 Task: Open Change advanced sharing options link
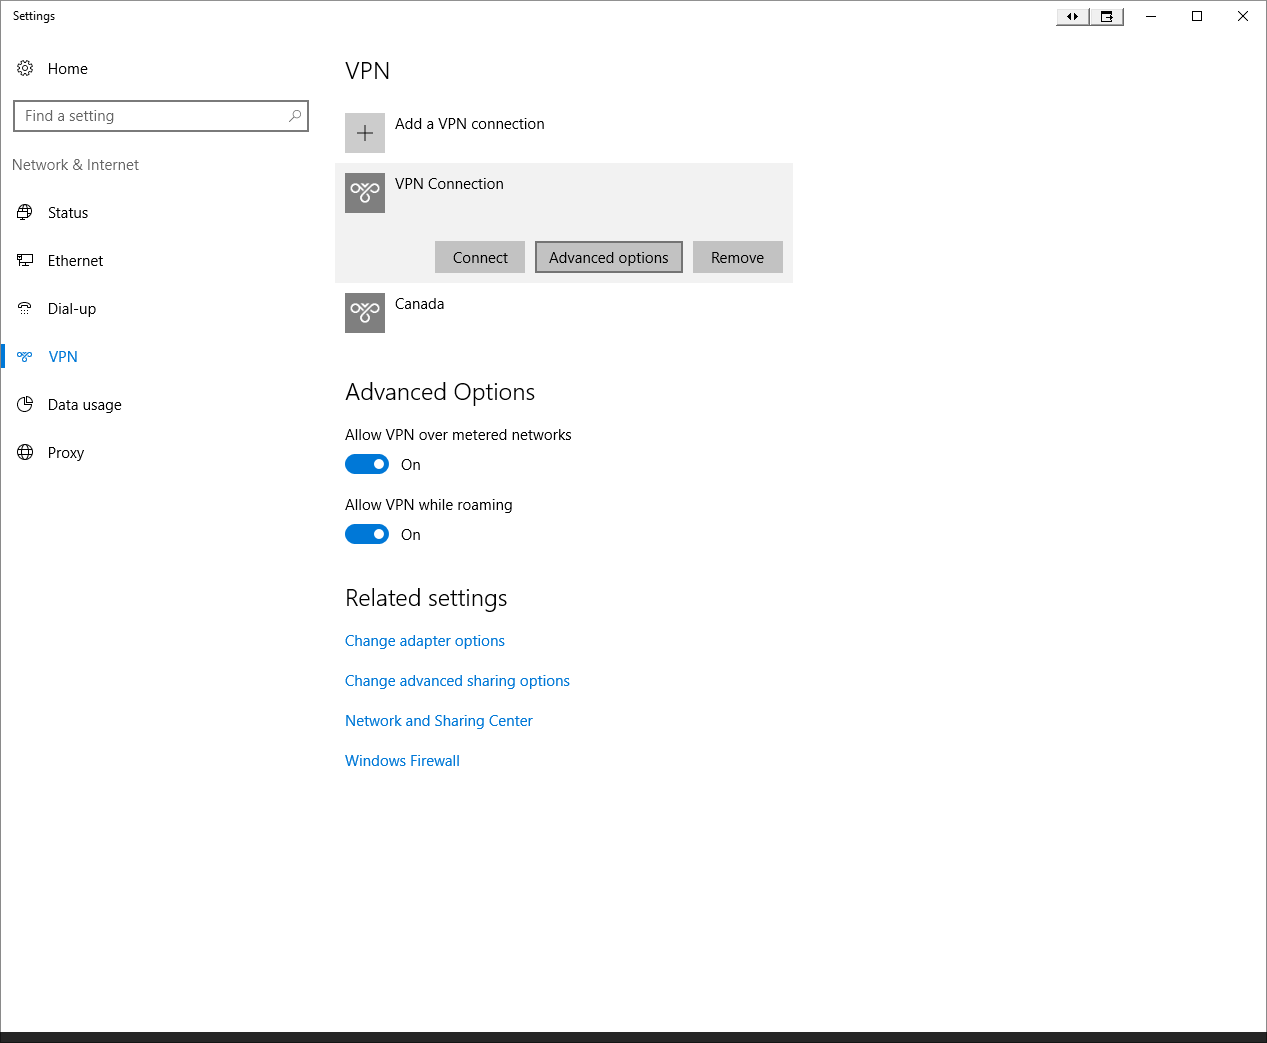(x=457, y=681)
